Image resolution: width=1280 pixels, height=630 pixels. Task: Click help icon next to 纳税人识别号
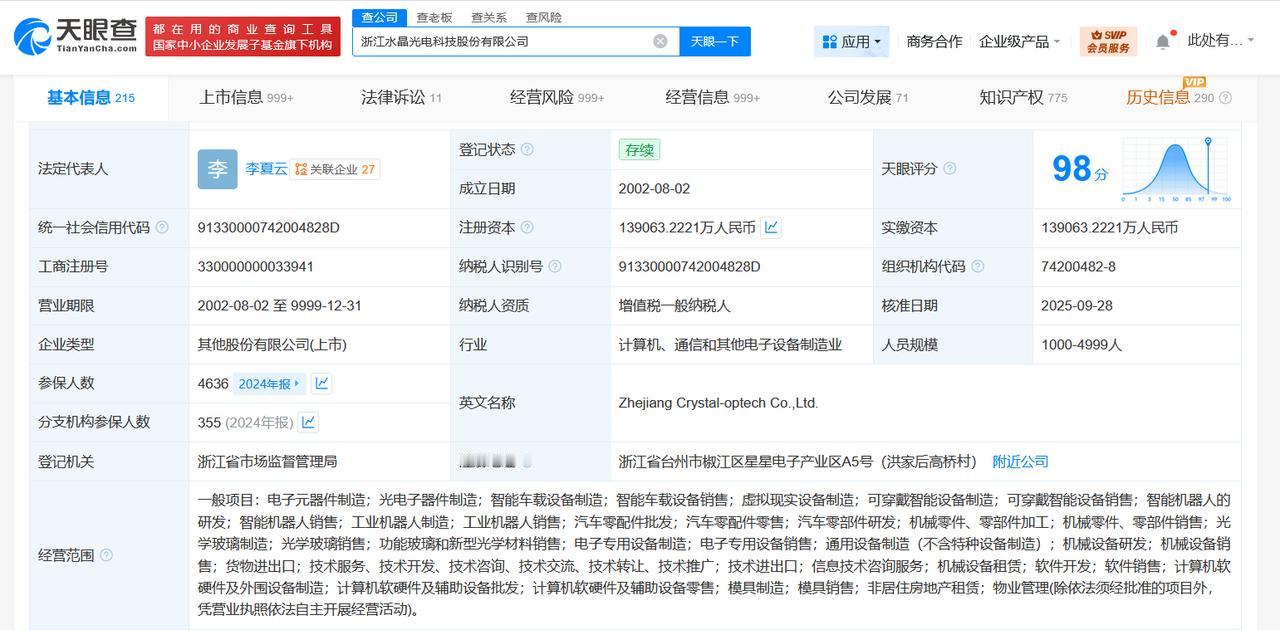tap(555, 266)
